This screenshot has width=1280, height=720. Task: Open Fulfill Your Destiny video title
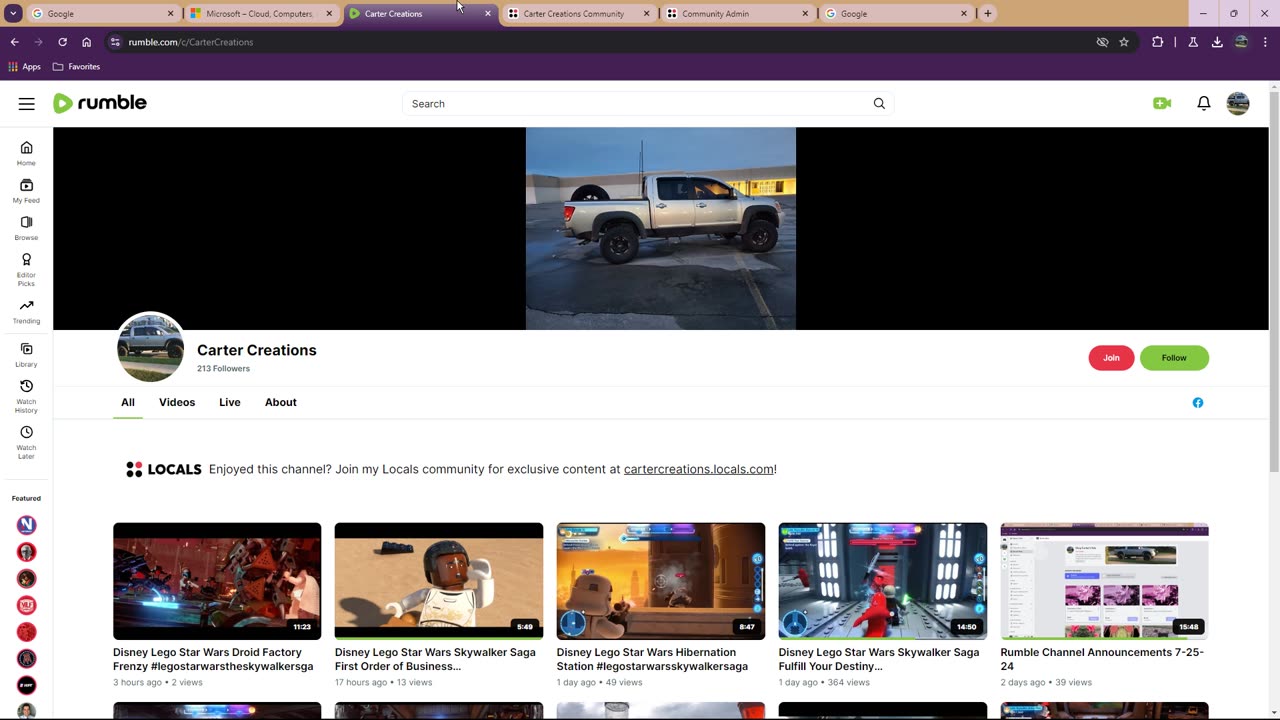click(879, 659)
